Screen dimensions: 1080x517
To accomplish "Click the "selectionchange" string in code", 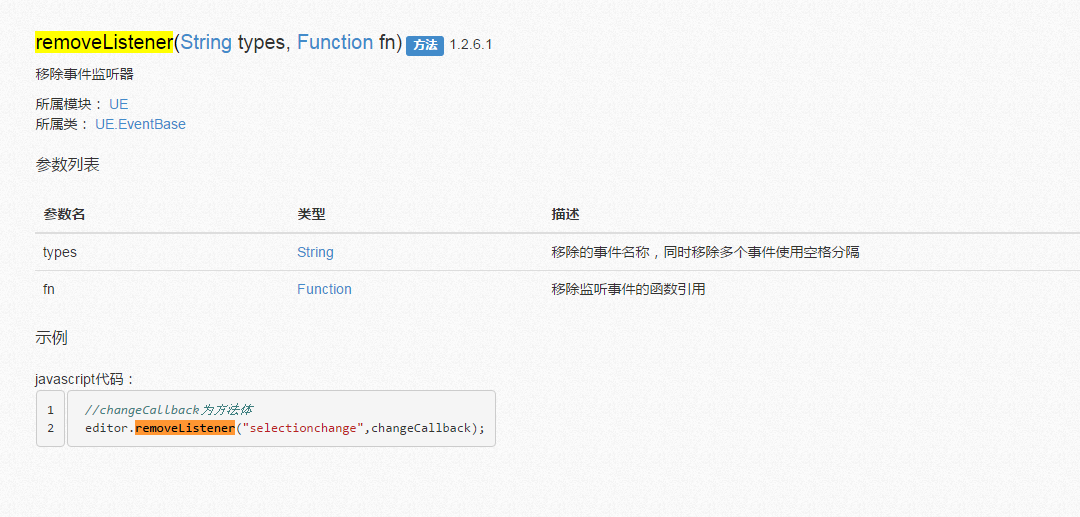I will (x=303, y=428).
